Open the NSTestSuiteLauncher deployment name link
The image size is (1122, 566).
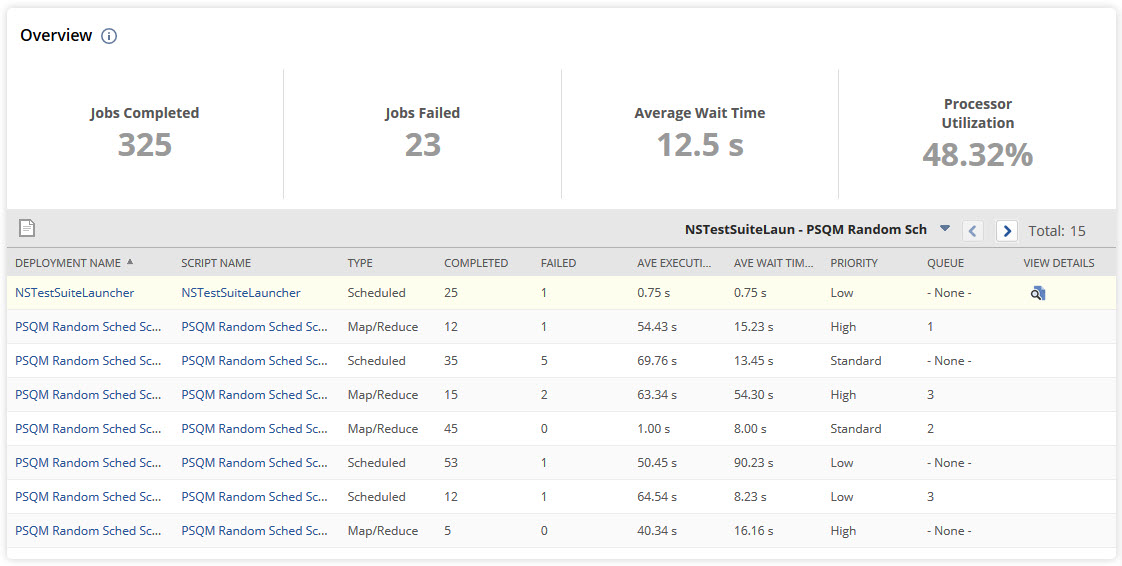(74, 293)
